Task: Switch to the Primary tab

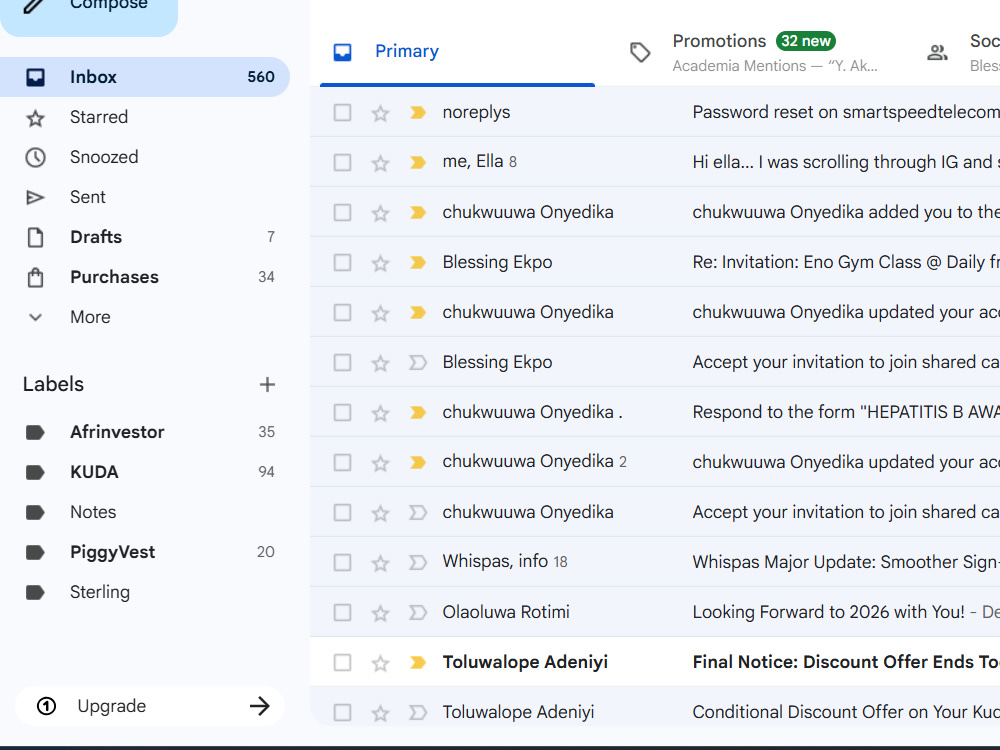Action: pos(457,52)
